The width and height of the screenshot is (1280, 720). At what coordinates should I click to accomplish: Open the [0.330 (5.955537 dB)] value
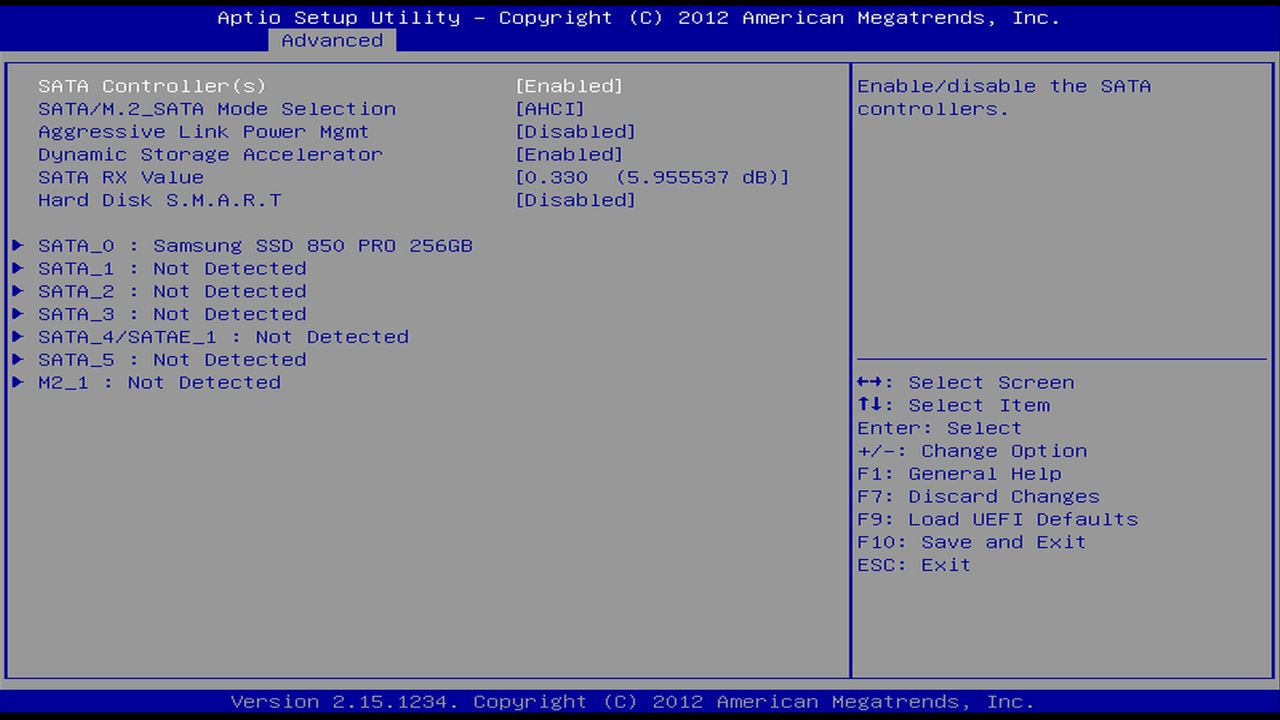coord(652,177)
